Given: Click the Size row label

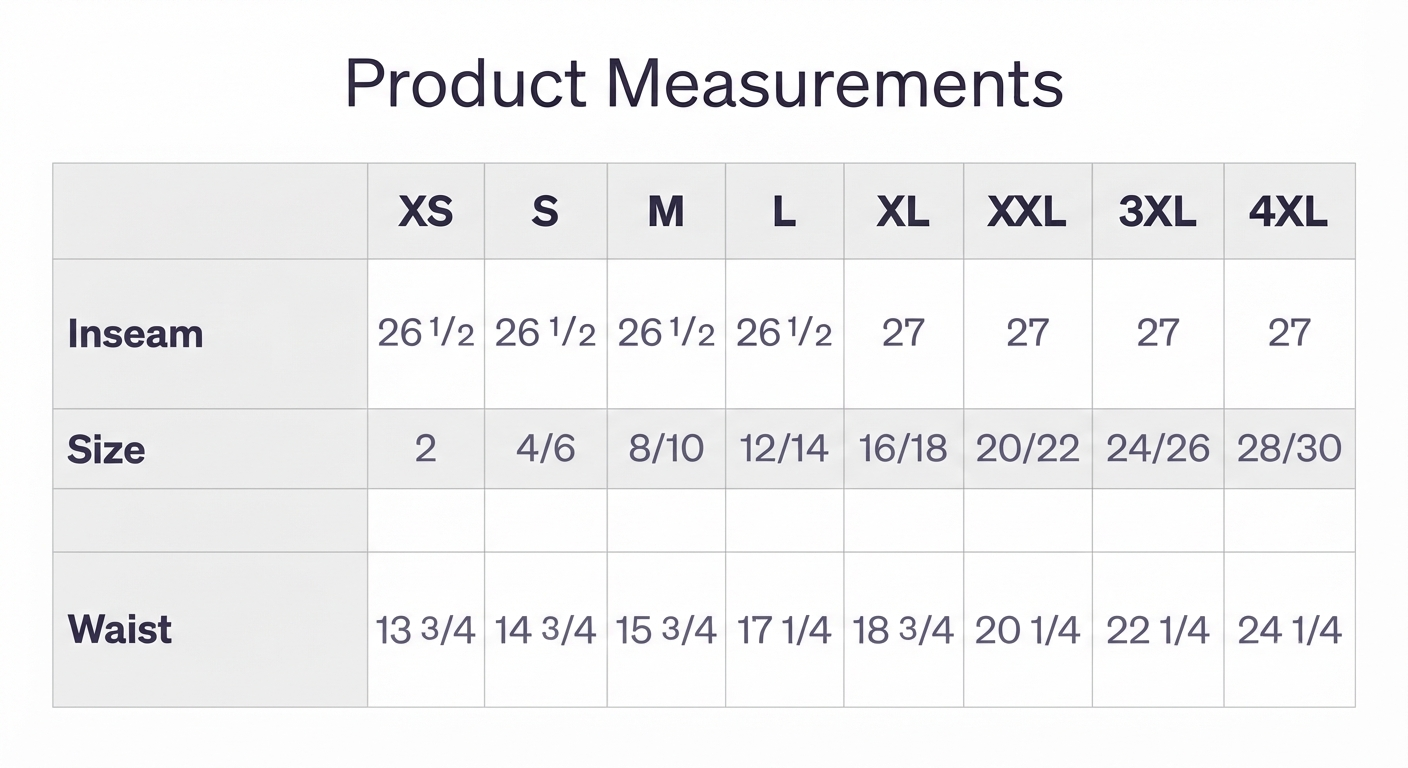Looking at the screenshot, I should [x=106, y=449].
